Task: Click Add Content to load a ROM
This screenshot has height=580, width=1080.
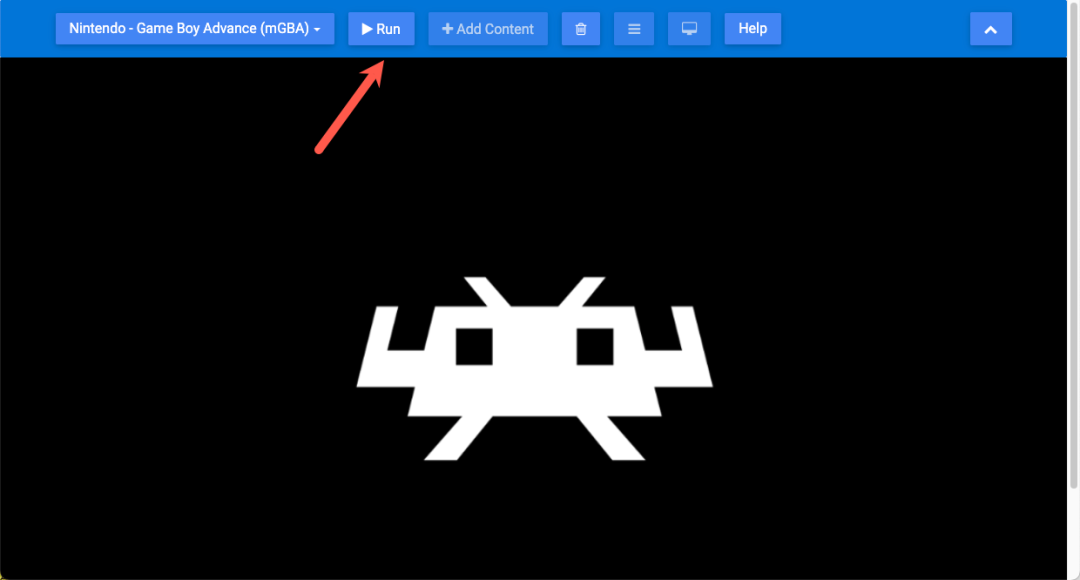Action: tap(488, 28)
